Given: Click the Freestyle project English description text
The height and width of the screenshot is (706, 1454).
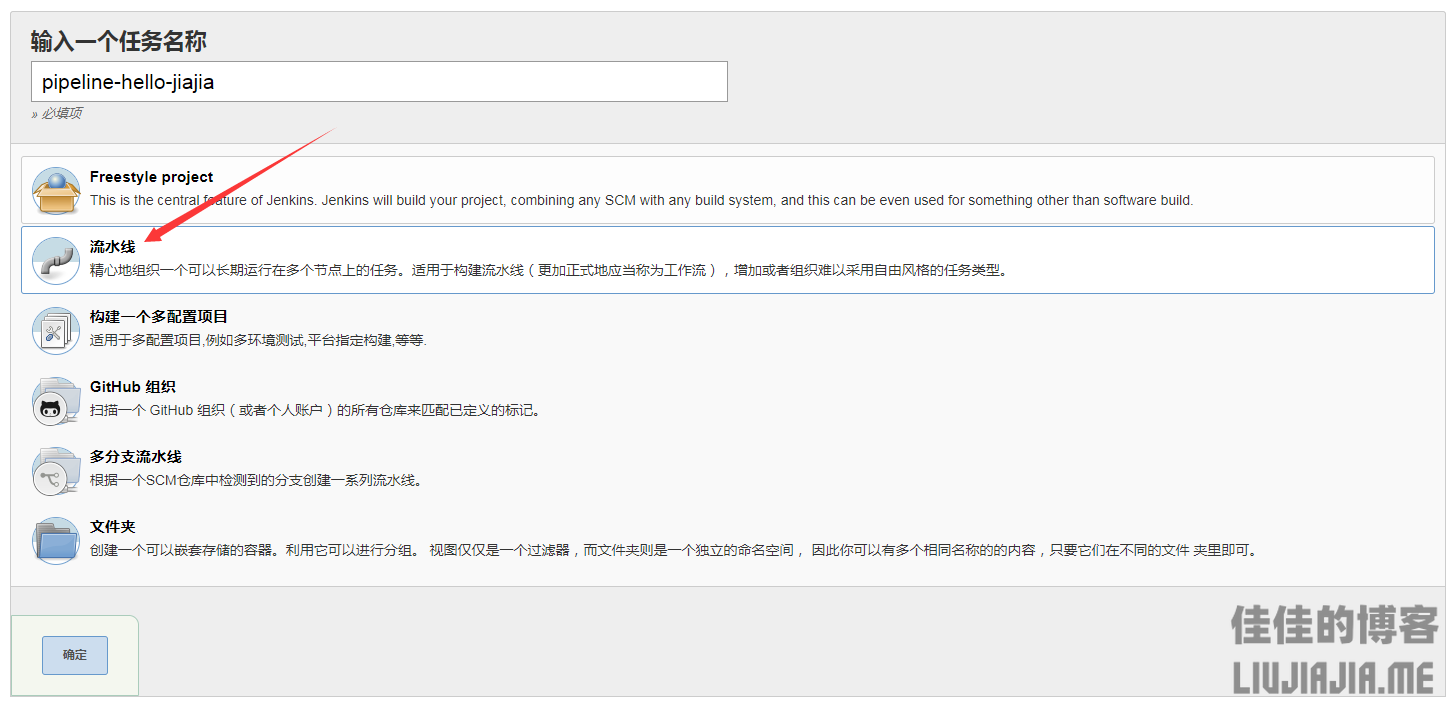Looking at the screenshot, I should coord(640,200).
